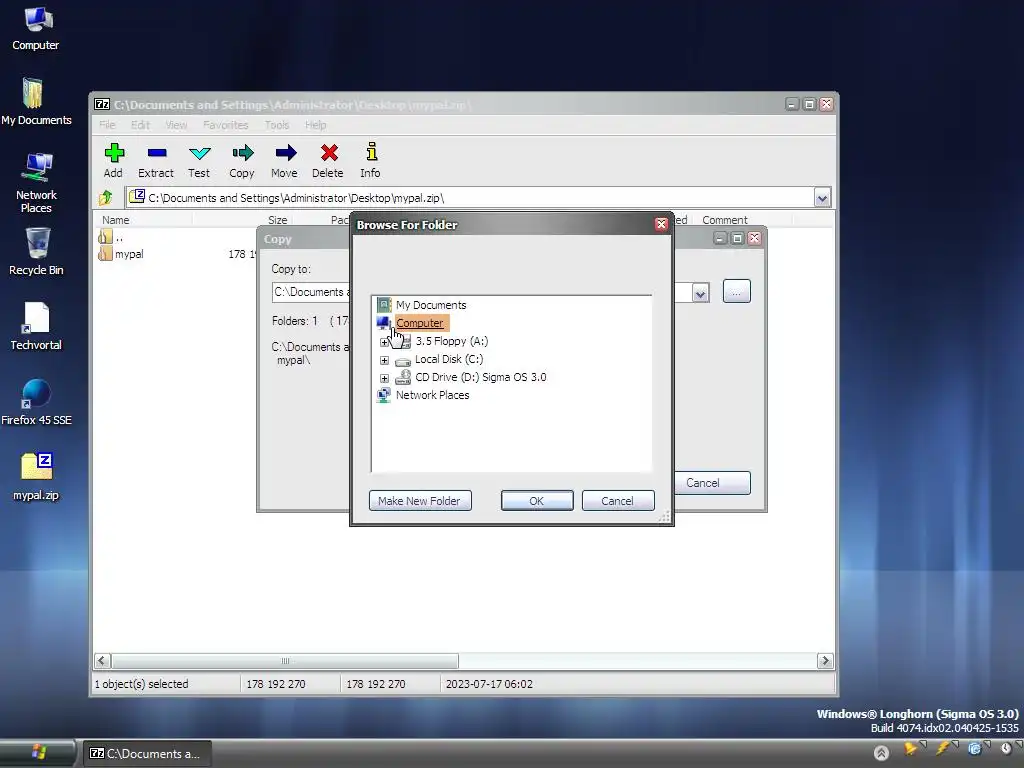This screenshot has height=768, width=1024.
Task: Expand the Local Disk (C:) node
Action: pyautogui.click(x=385, y=360)
